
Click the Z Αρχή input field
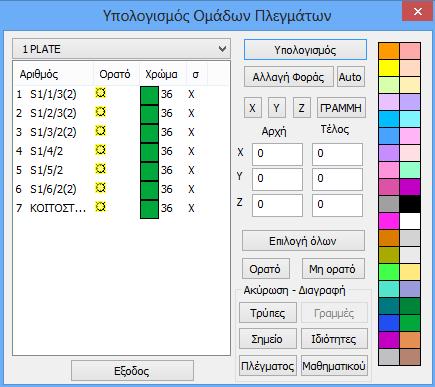pos(277,205)
